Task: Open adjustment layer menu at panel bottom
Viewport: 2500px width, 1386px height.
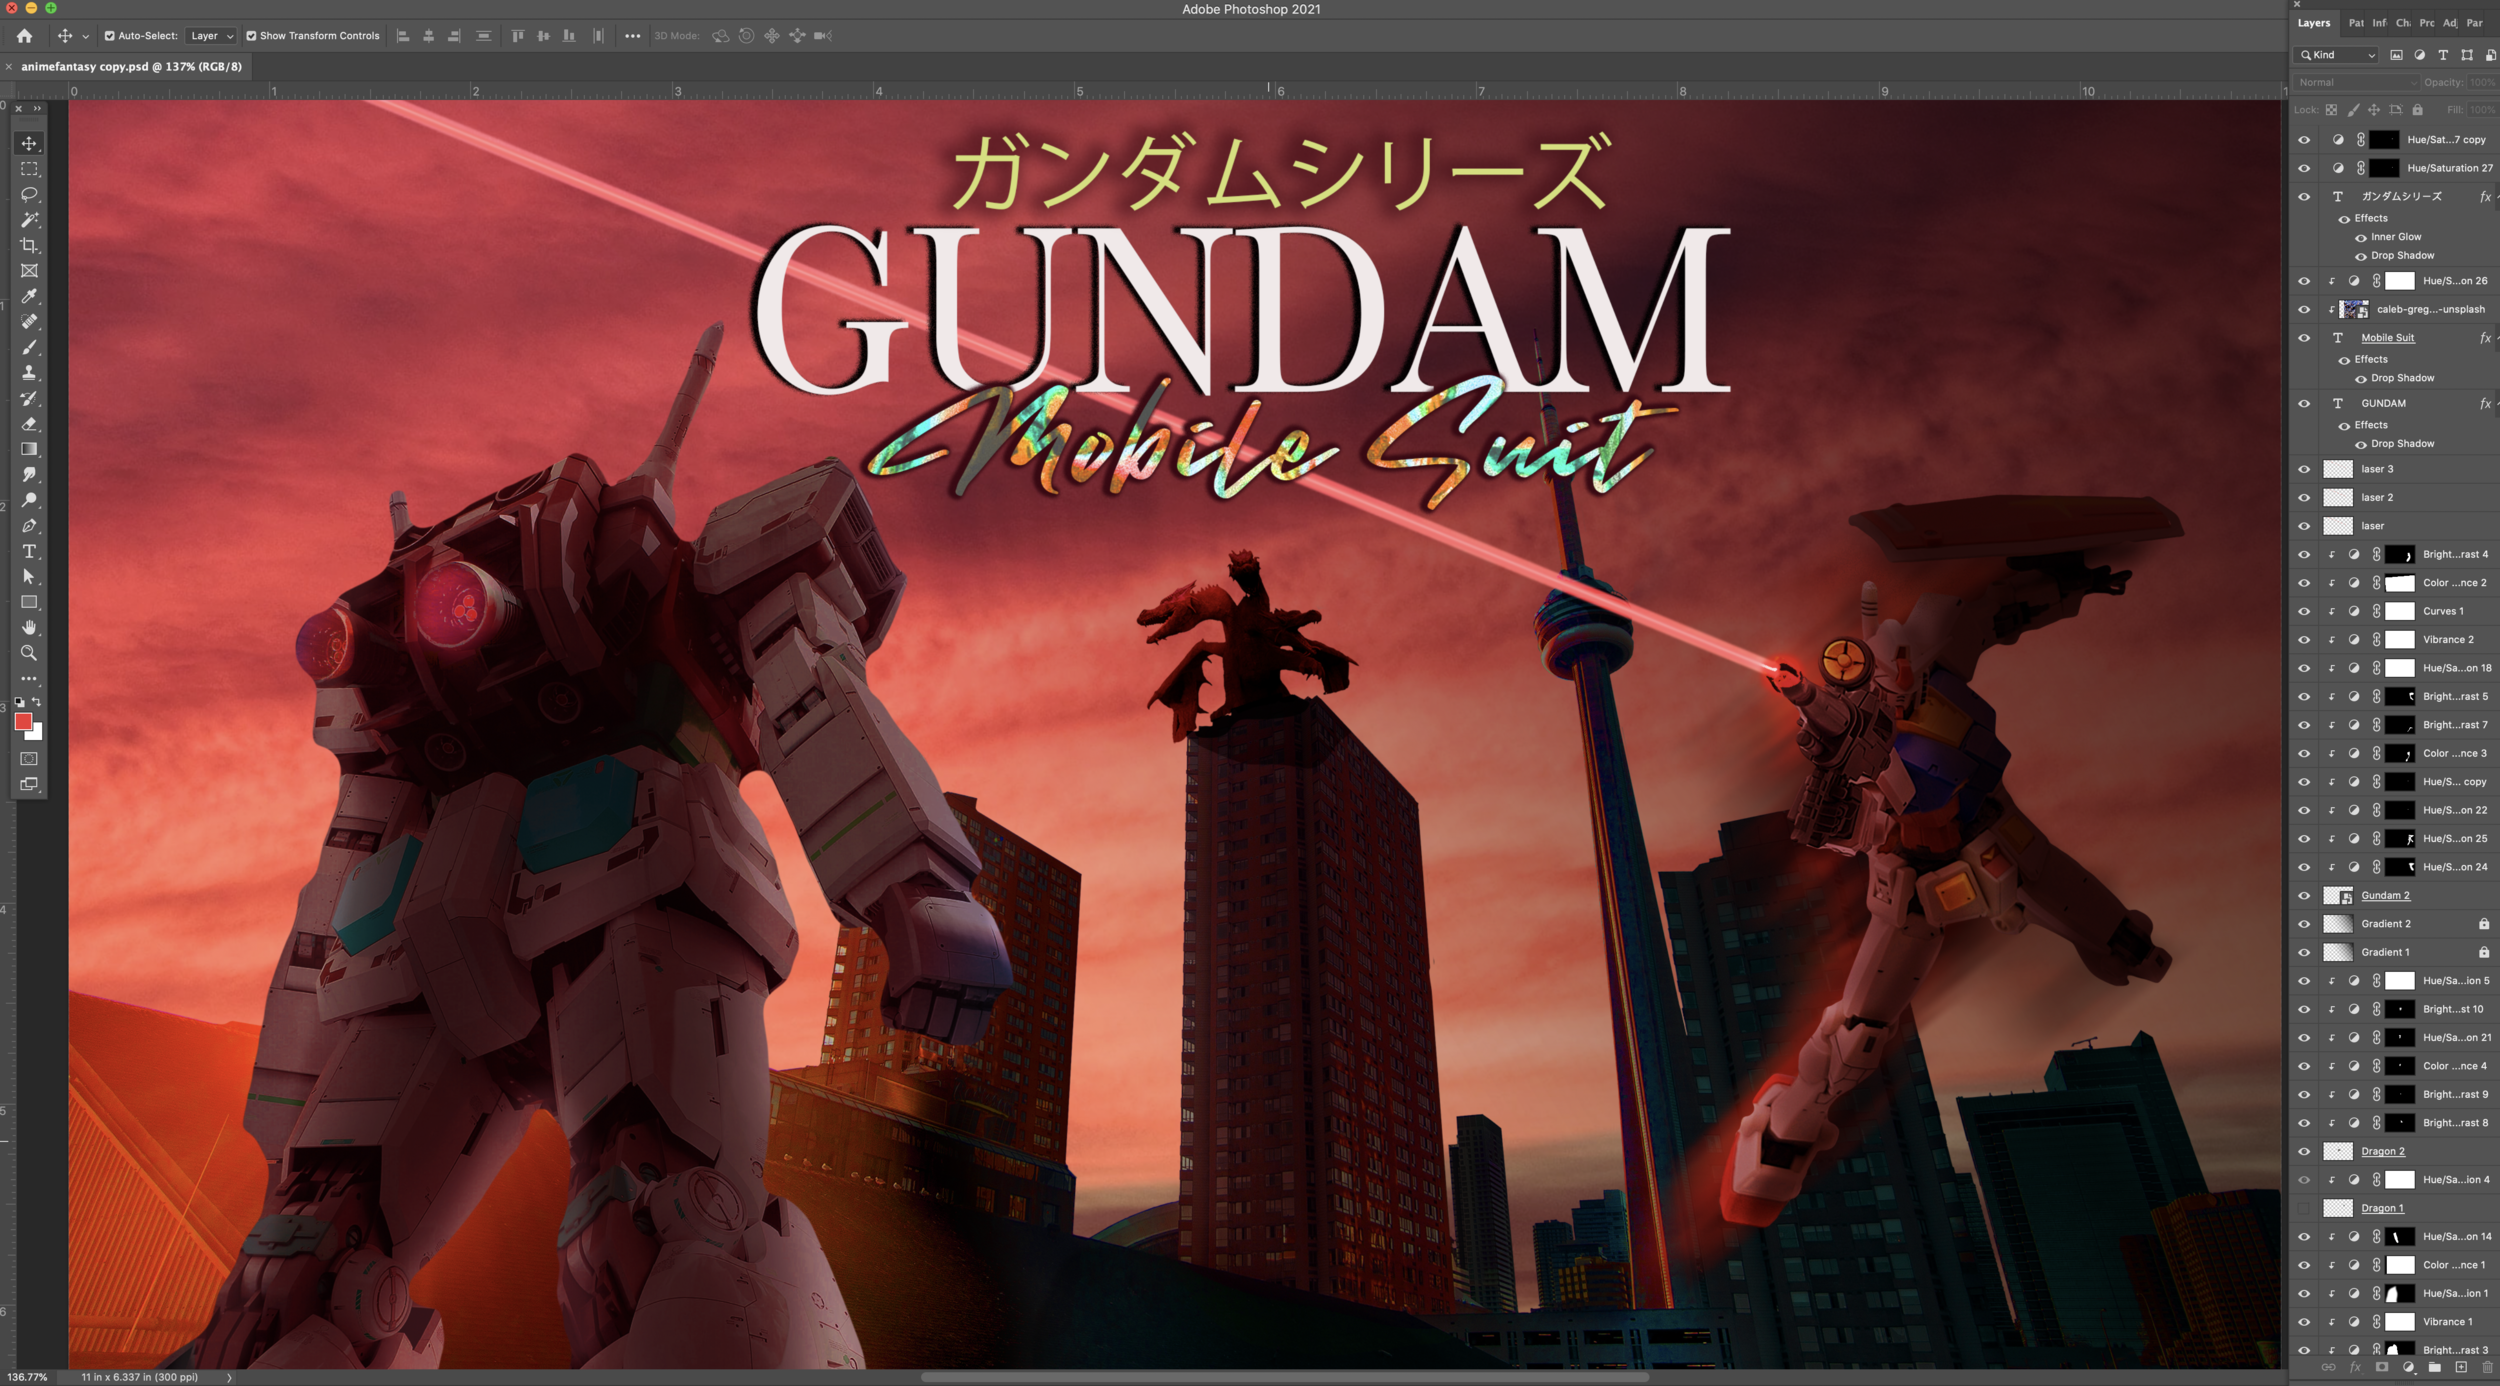Action: 2408,1367
